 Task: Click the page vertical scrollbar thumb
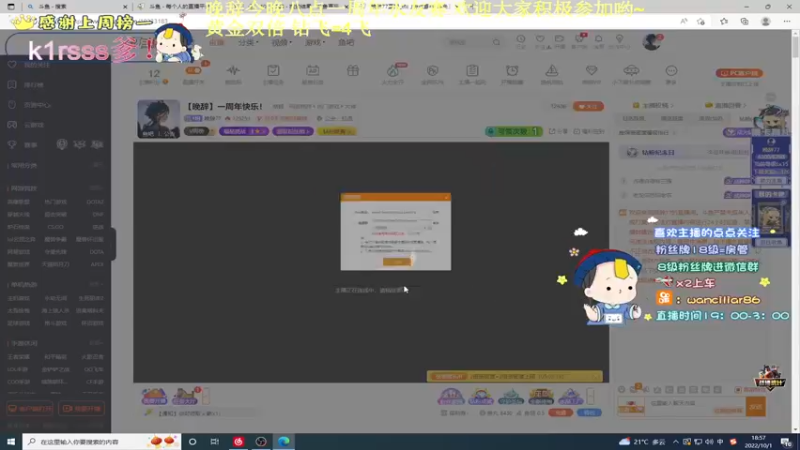tap(795, 45)
